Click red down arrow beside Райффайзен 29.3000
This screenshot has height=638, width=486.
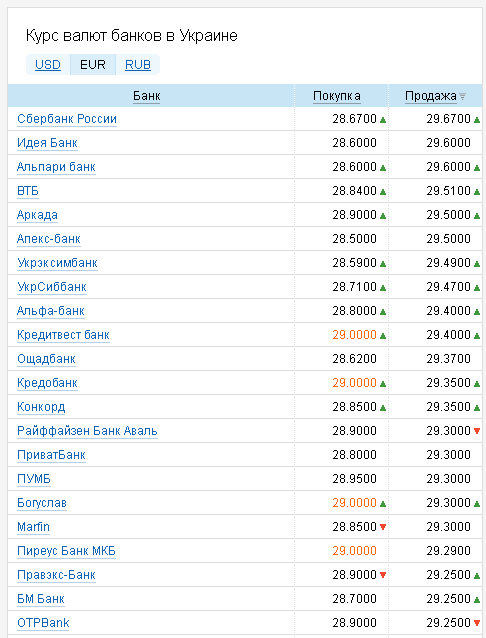click(477, 431)
